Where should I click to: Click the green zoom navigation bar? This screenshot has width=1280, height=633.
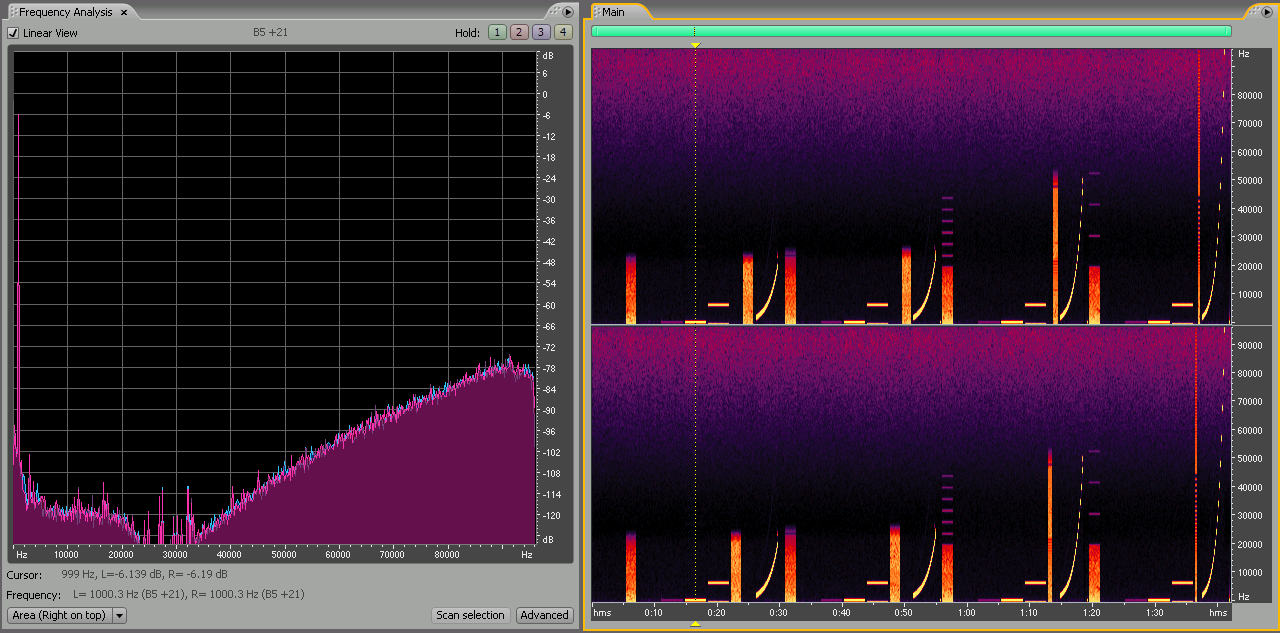pos(910,31)
